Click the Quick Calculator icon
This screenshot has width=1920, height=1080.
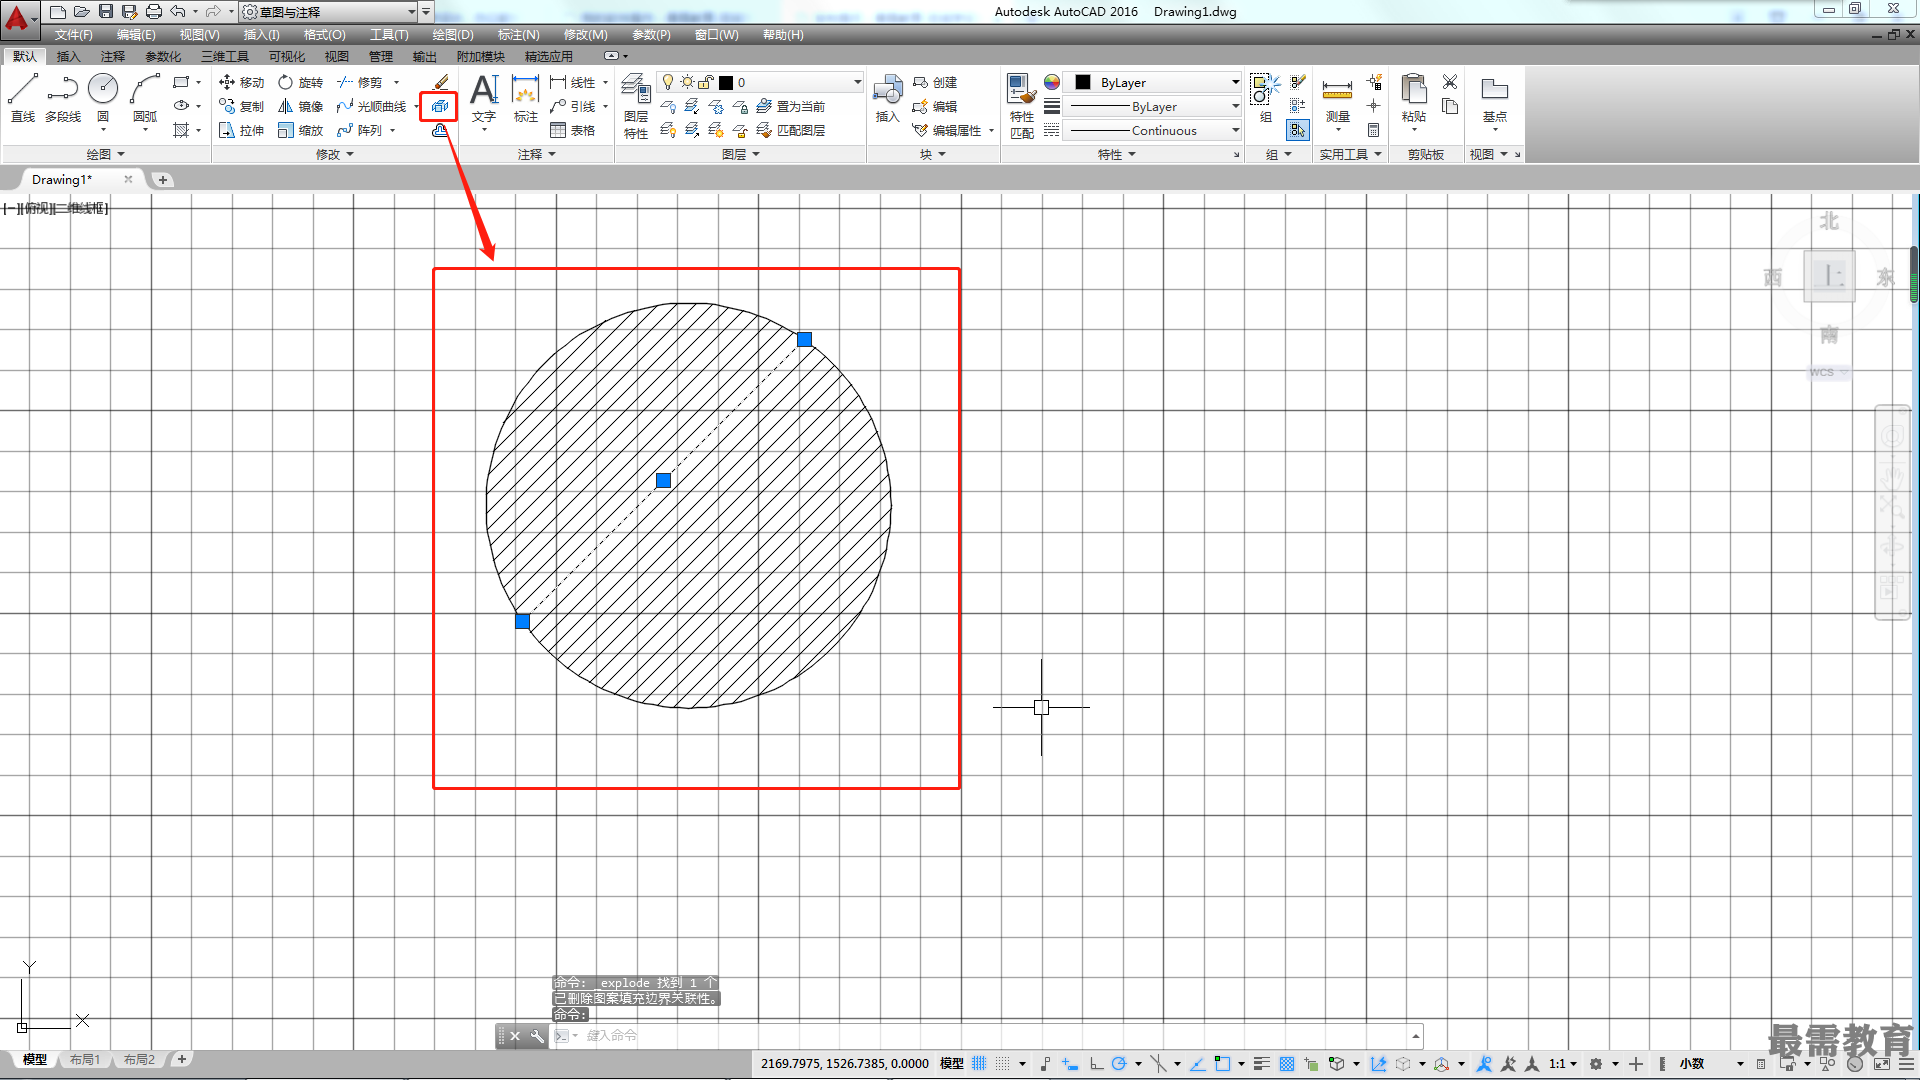click(1374, 130)
